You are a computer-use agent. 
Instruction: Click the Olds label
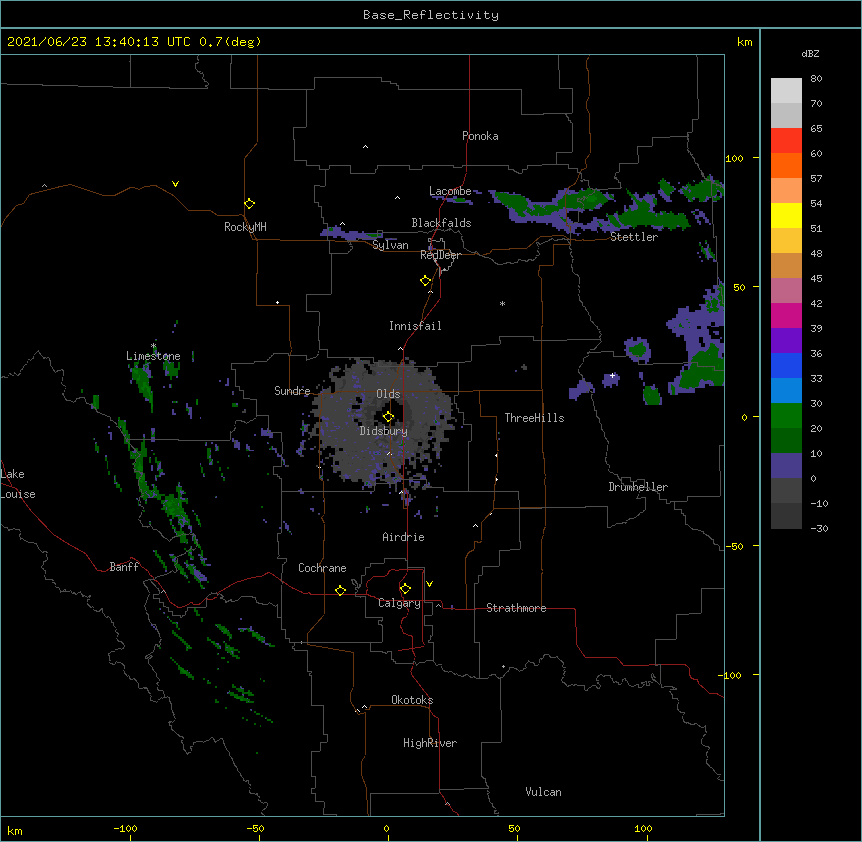pos(388,394)
